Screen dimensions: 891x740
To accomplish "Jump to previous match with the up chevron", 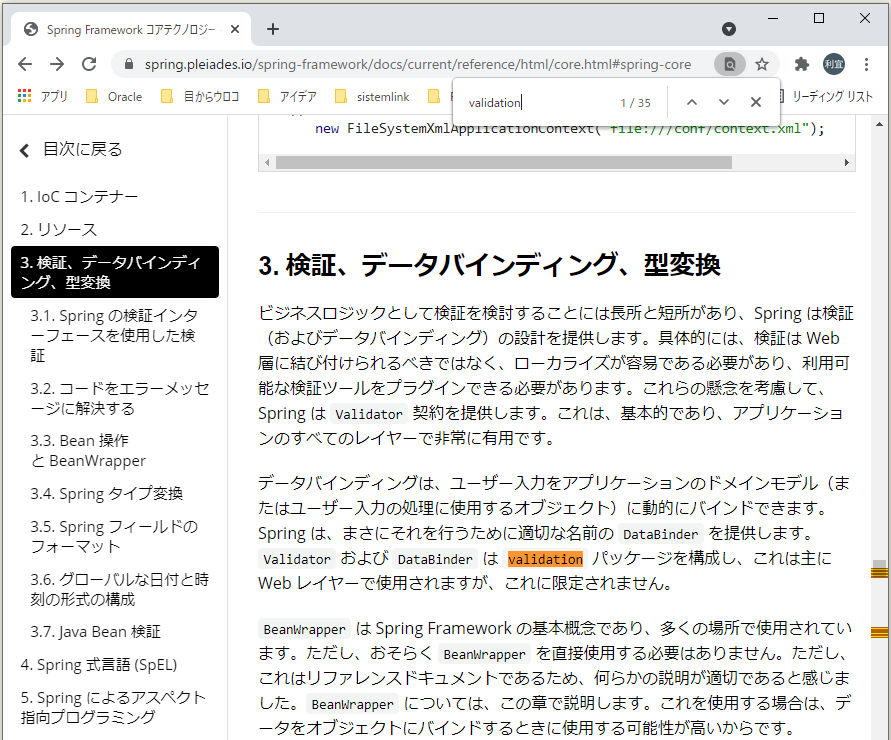I will click(x=691, y=101).
